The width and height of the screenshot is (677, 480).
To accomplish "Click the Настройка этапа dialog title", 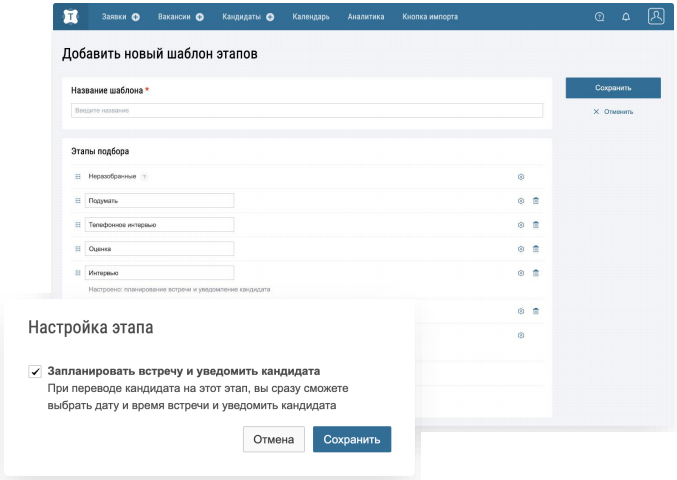I will coord(91,328).
